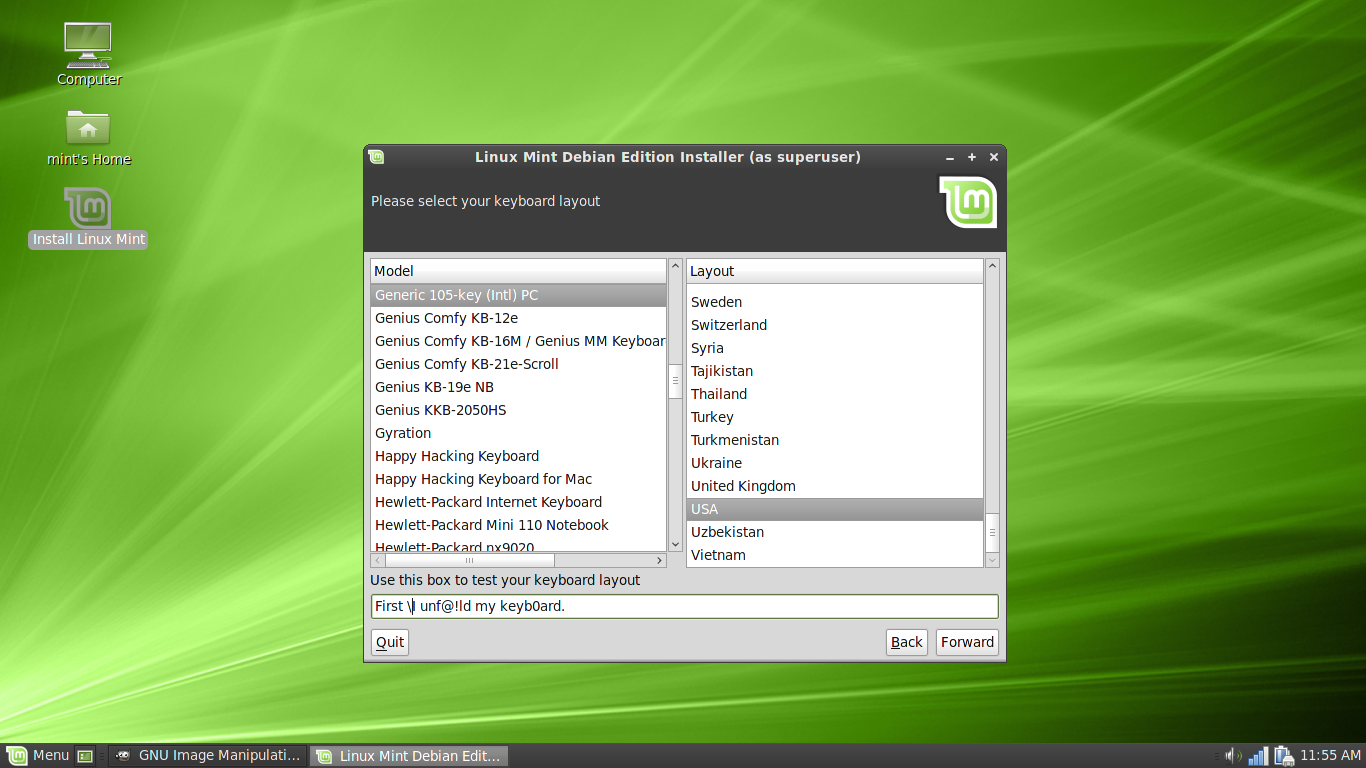This screenshot has width=1366, height=768.
Task: Select United Kingdom layout
Action: pyautogui.click(x=835, y=486)
